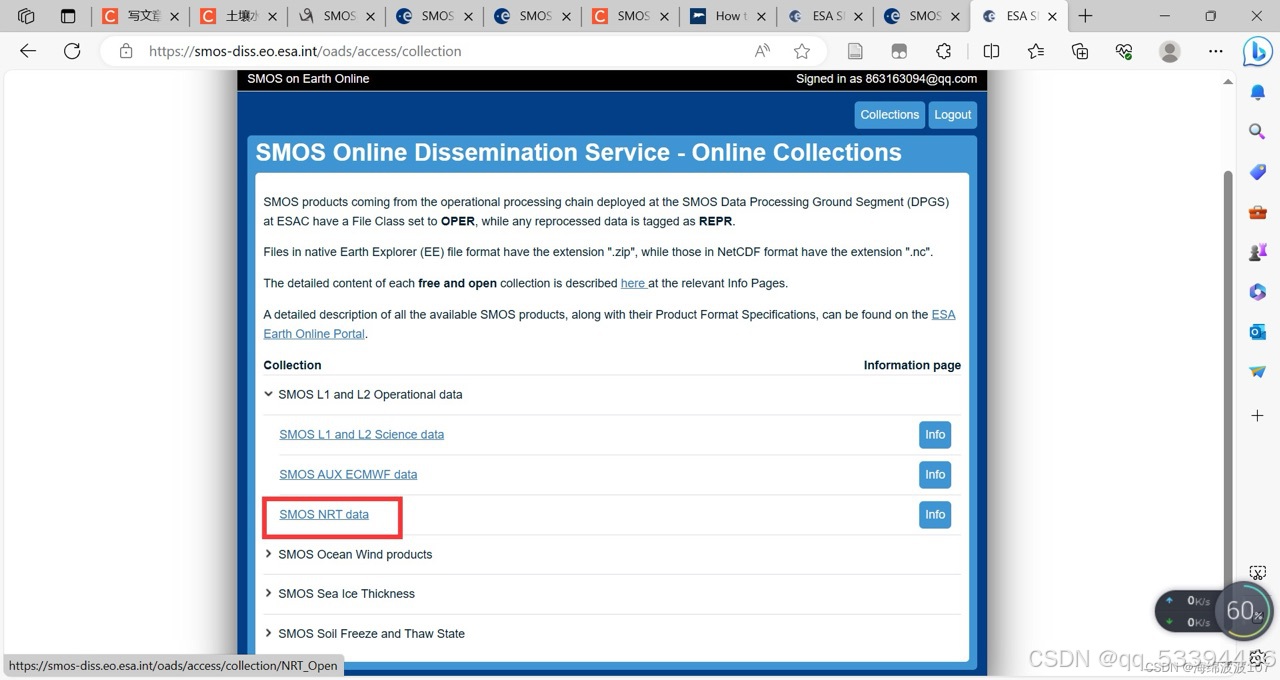
Task: Open the Favorites list
Action: (1035, 51)
